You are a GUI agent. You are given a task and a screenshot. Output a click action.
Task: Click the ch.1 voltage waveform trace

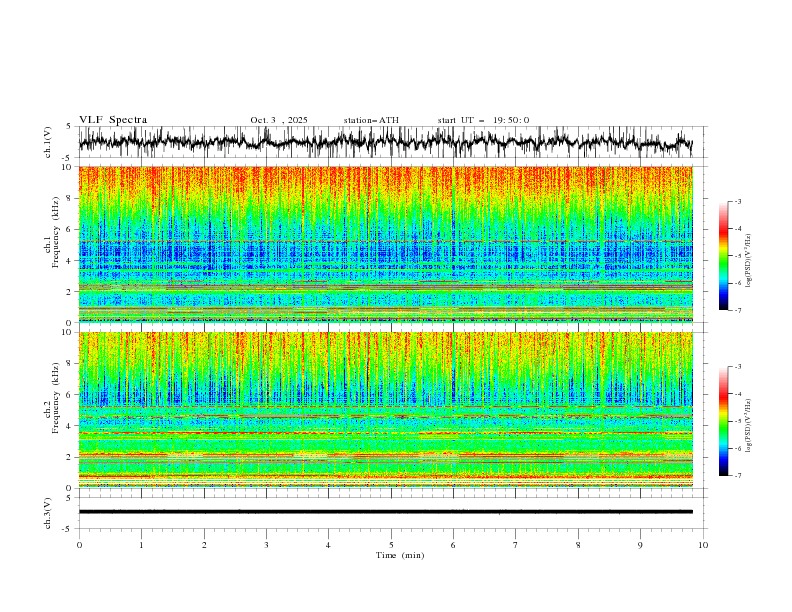pyautogui.click(x=385, y=142)
